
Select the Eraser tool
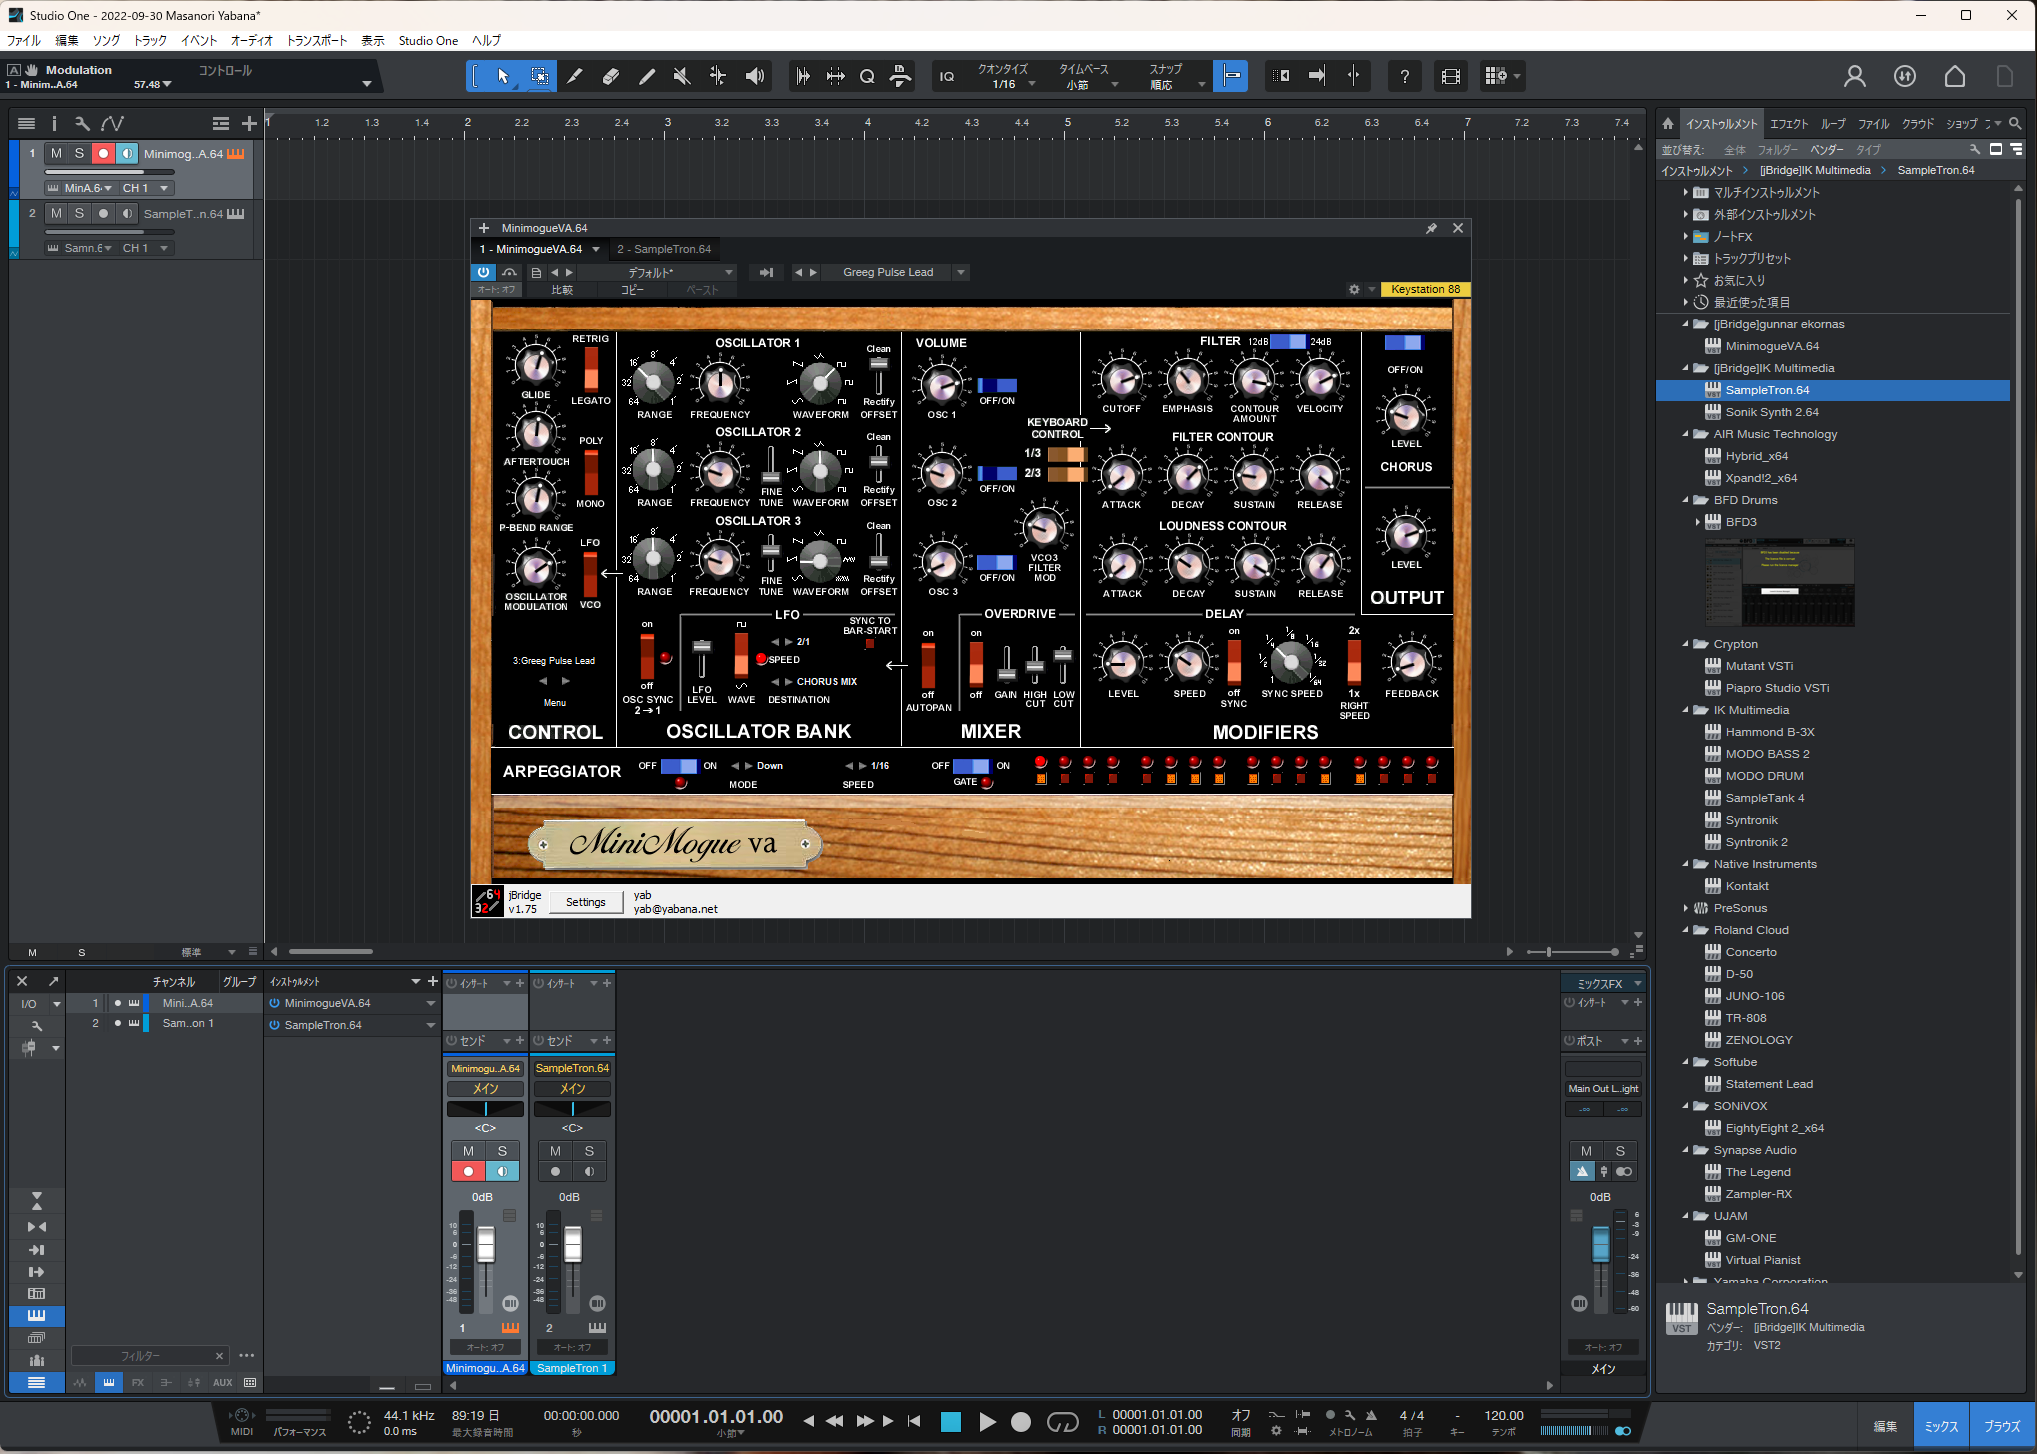611,76
